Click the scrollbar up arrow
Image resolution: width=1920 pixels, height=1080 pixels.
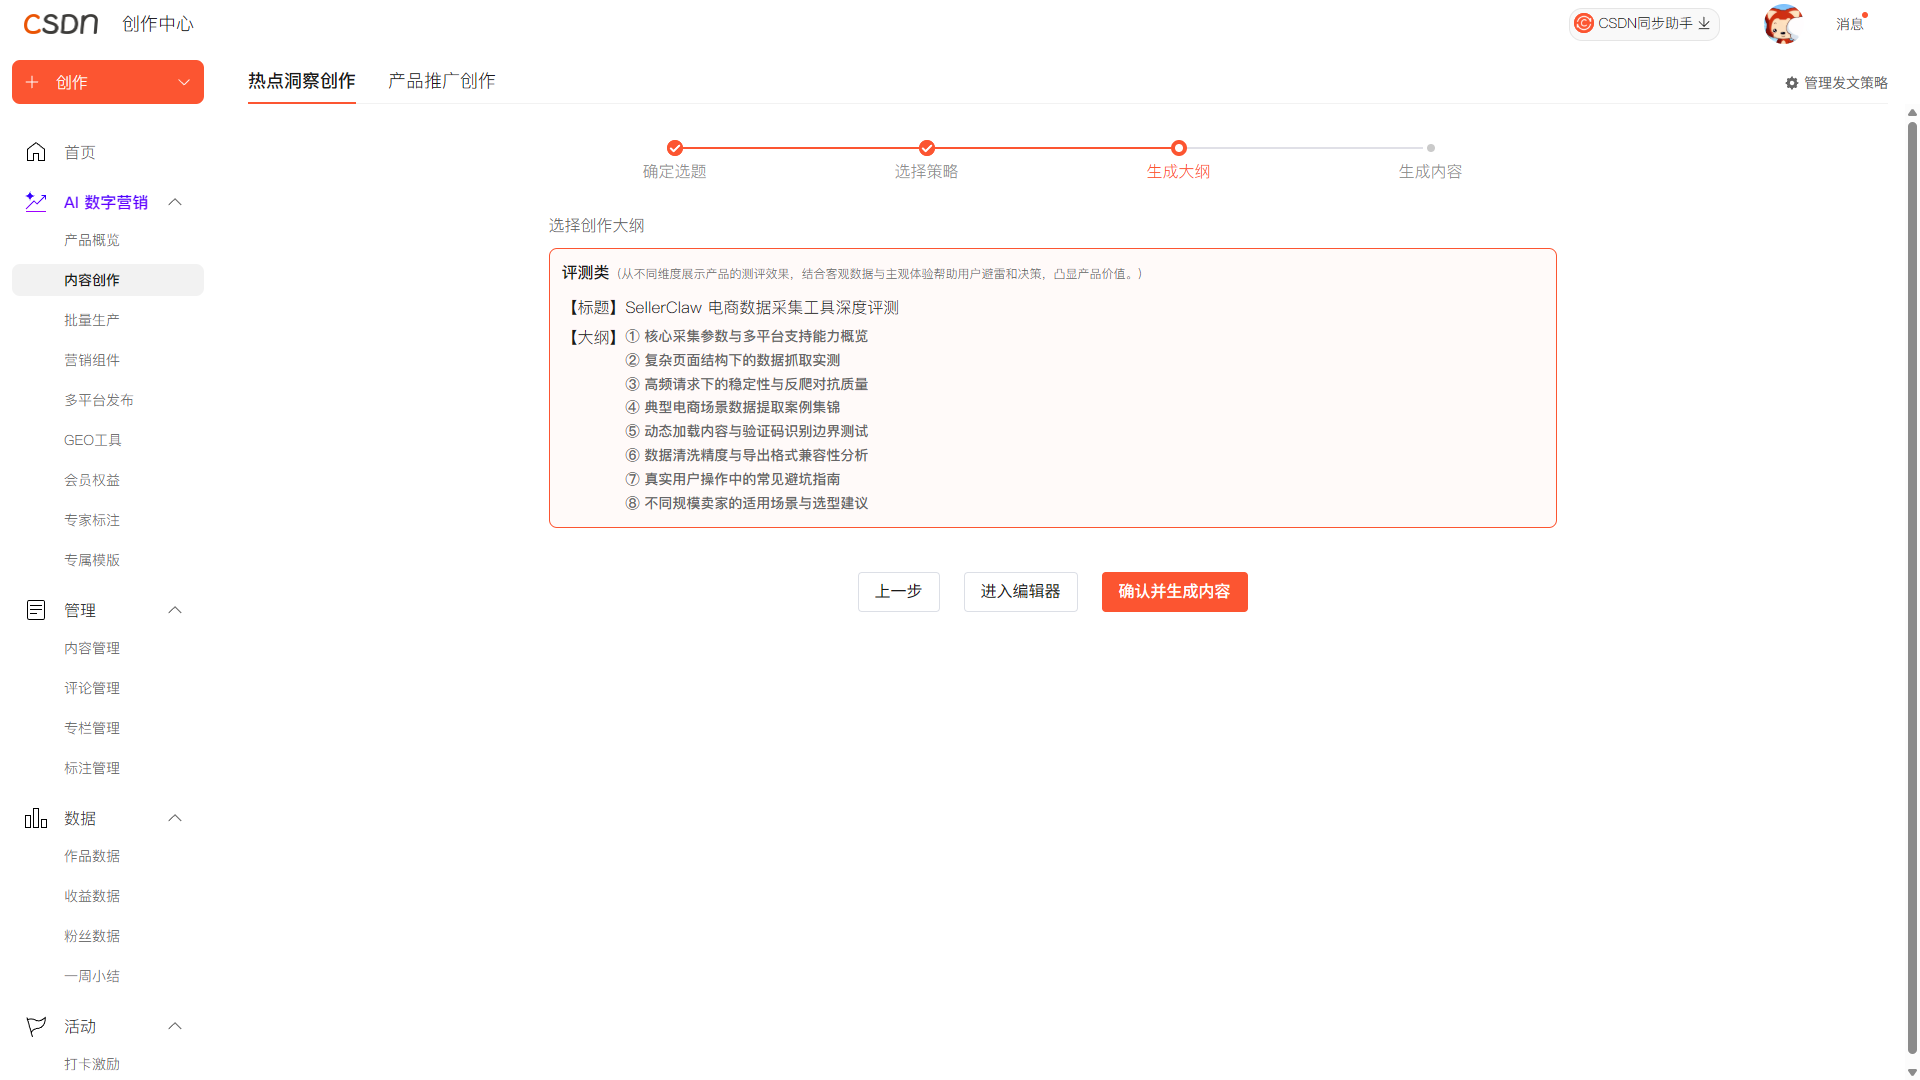point(1912,113)
